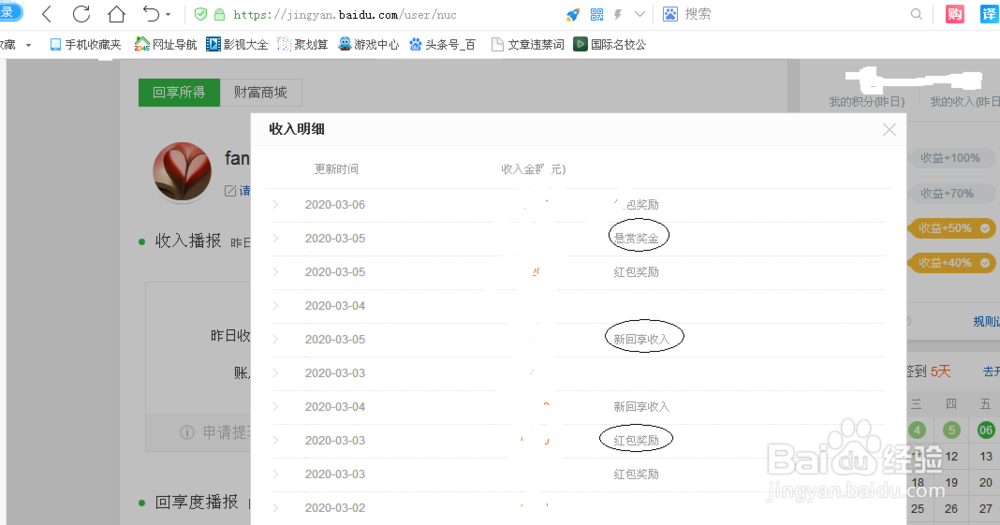Click the 2020-03-06 date cell
The image size is (1000, 525).
click(x=335, y=205)
